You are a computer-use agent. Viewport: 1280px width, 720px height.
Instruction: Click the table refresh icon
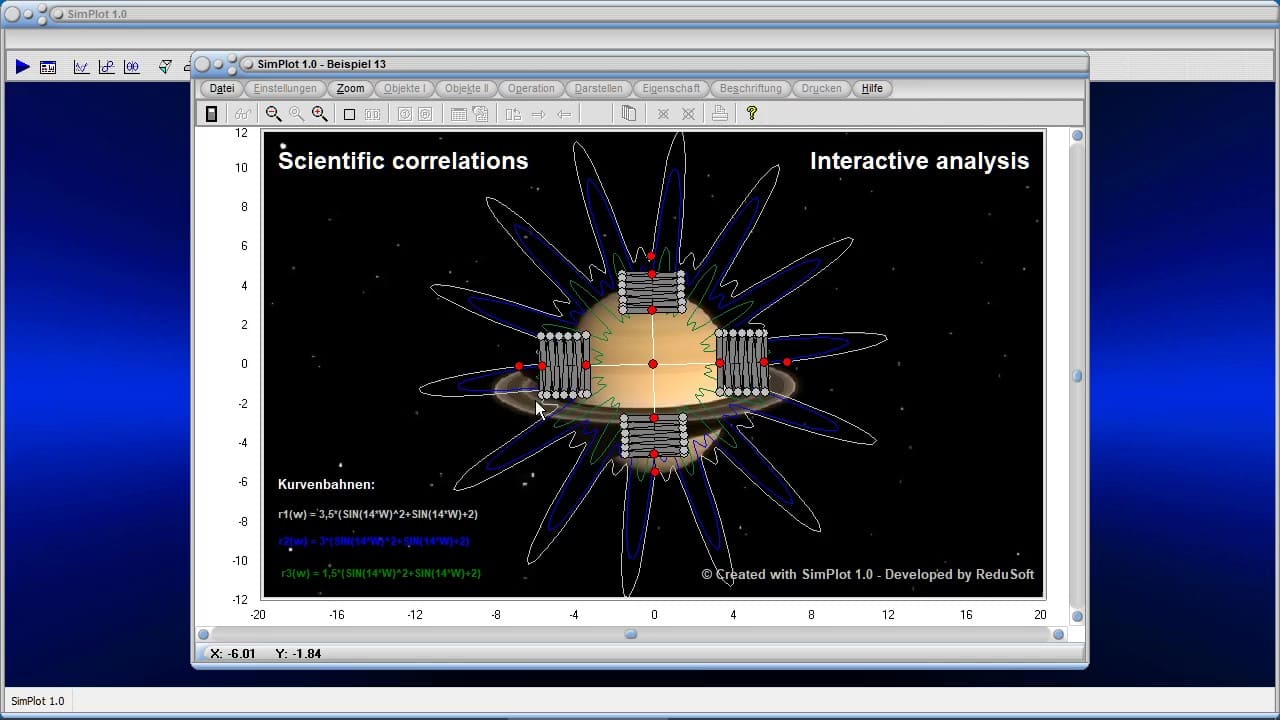[x=480, y=114]
